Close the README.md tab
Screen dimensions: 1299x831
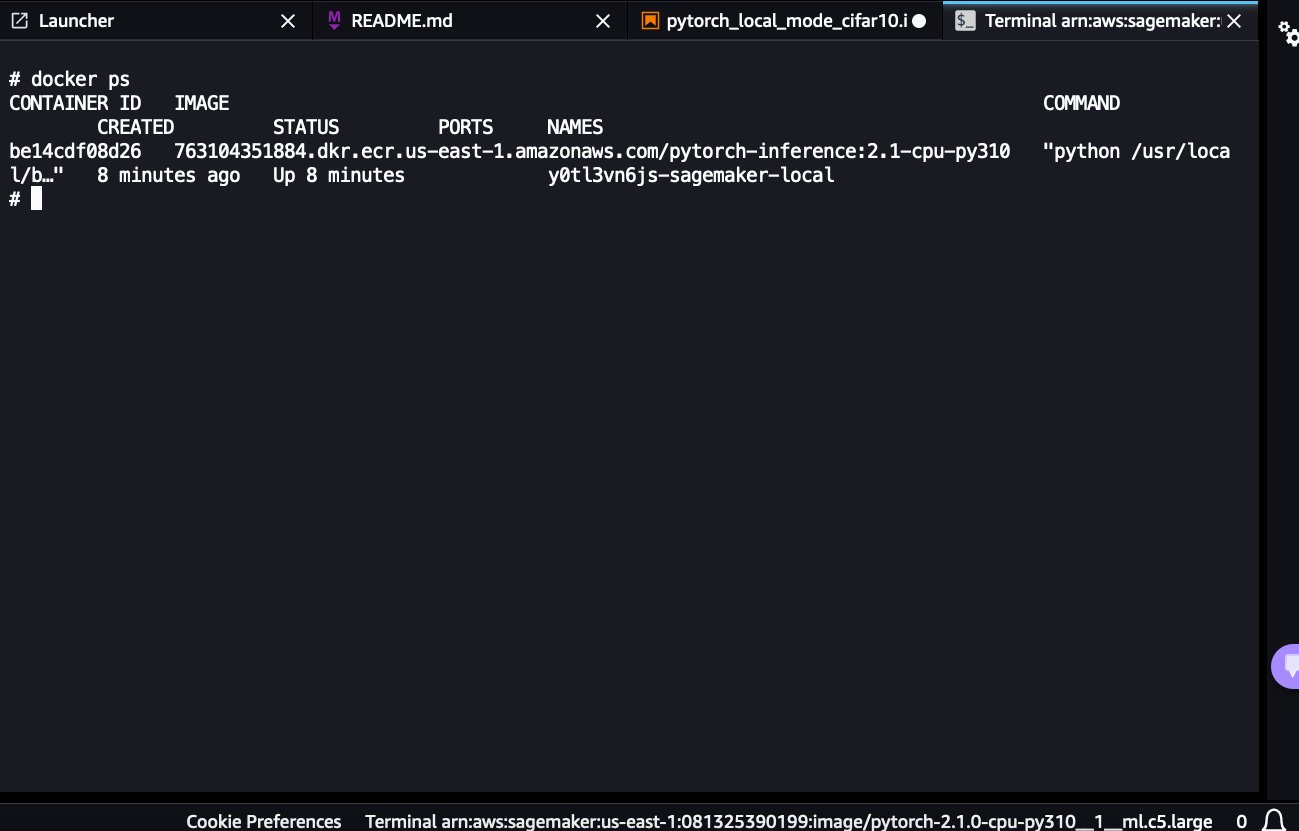click(x=603, y=21)
